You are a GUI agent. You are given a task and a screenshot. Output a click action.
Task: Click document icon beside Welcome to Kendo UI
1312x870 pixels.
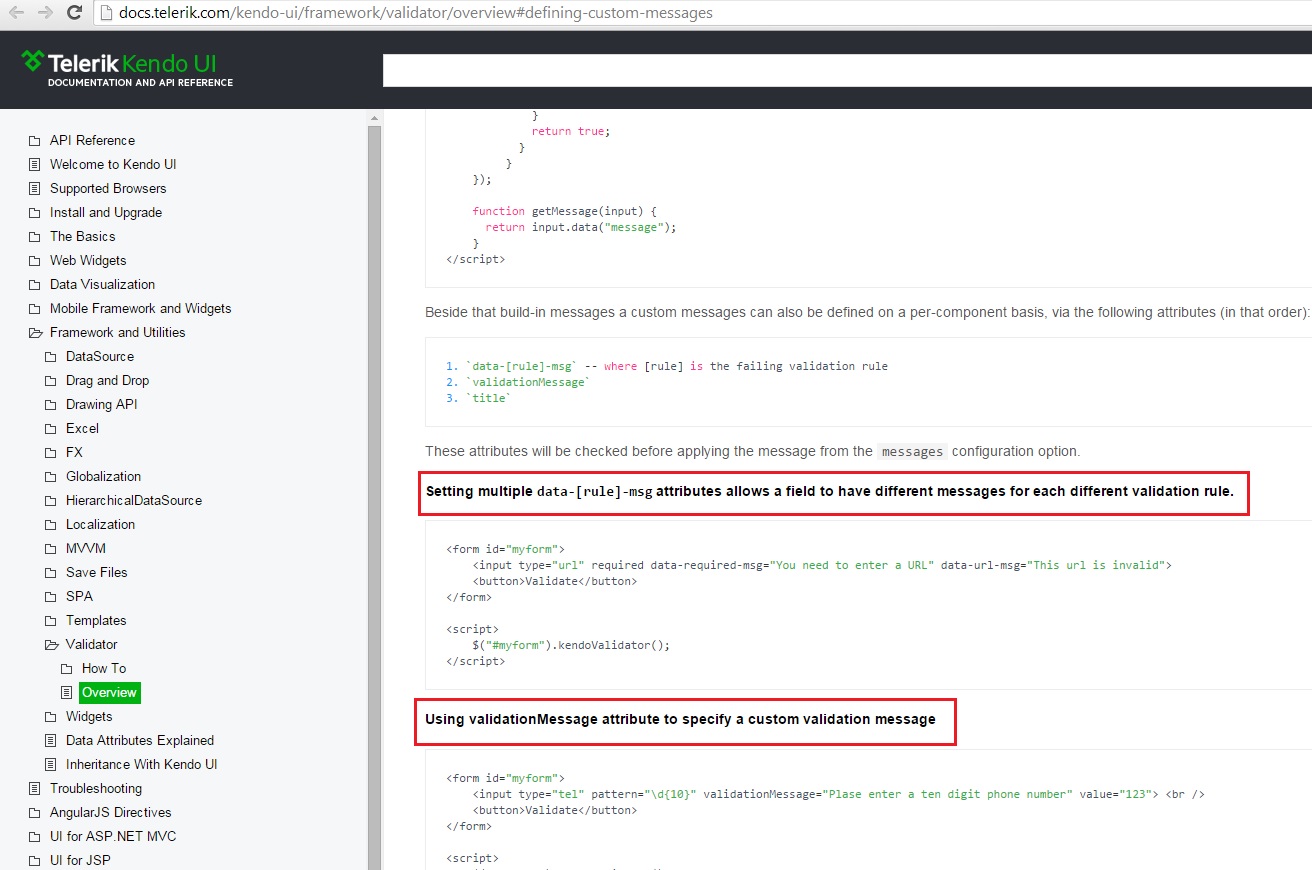34,165
